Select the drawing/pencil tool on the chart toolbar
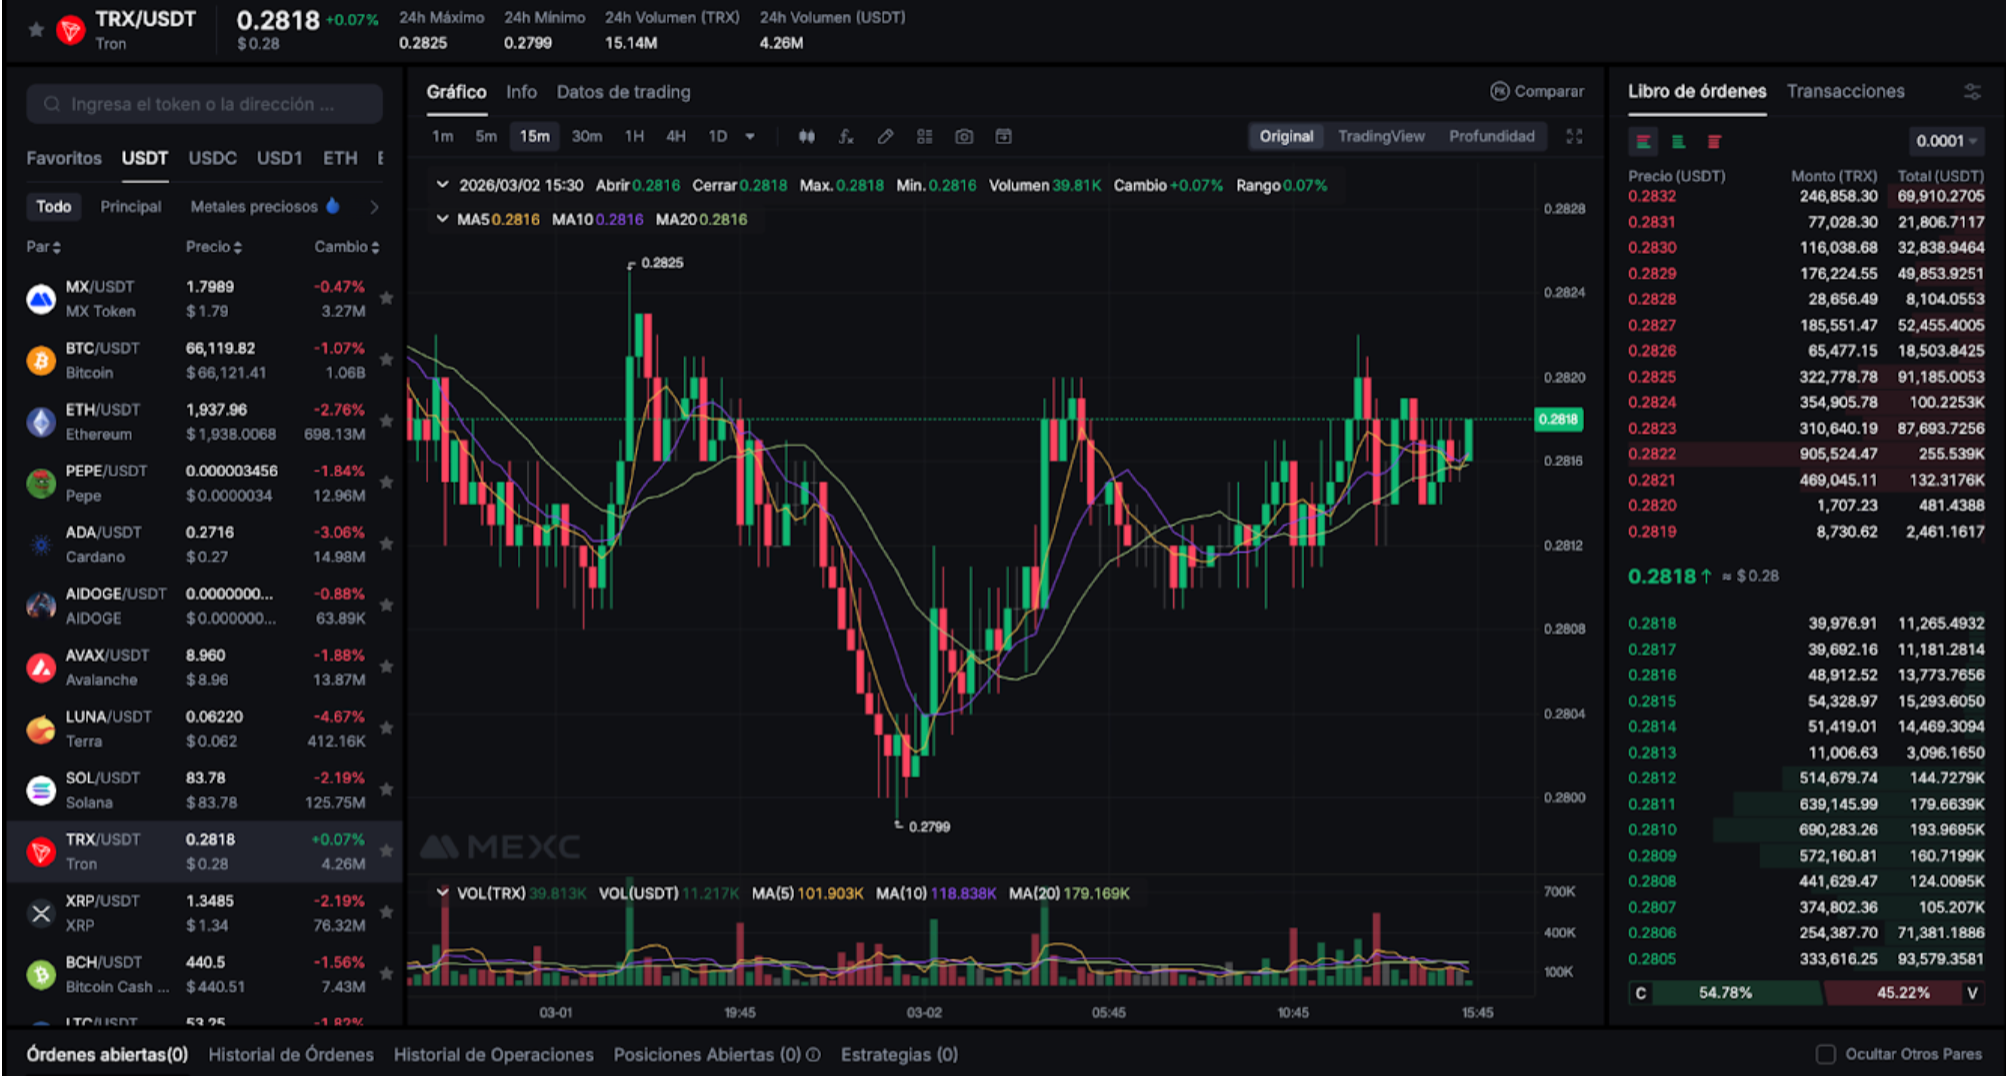 click(x=886, y=137)
